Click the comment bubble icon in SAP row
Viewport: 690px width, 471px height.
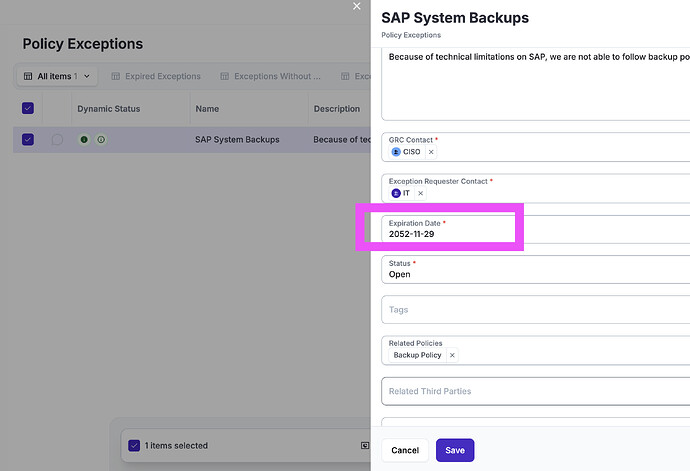pyautogui.click(x=57, y=140)
